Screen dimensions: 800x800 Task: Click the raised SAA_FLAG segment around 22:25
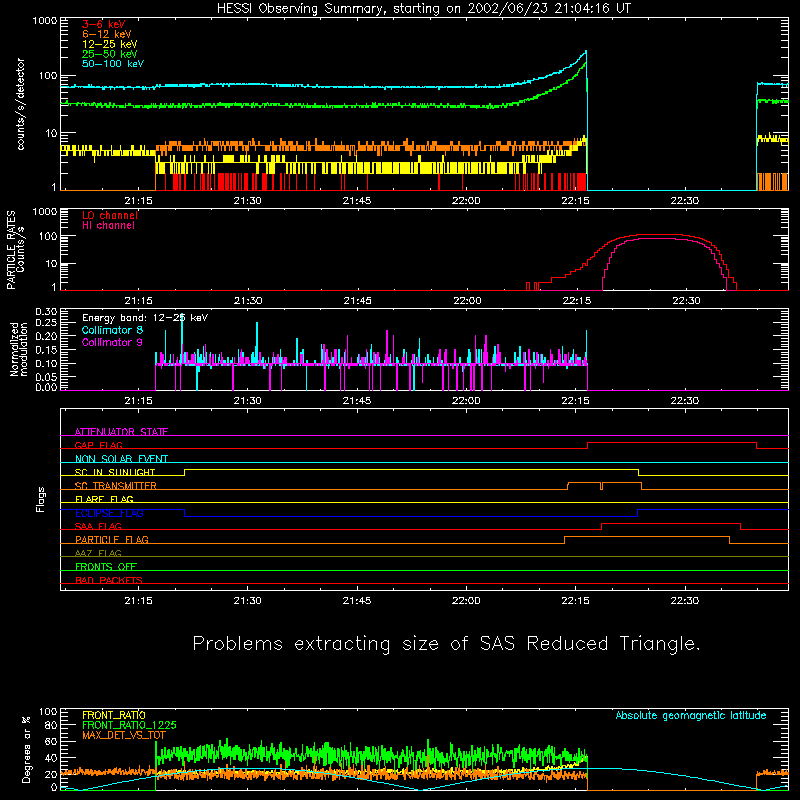(670, 523)
